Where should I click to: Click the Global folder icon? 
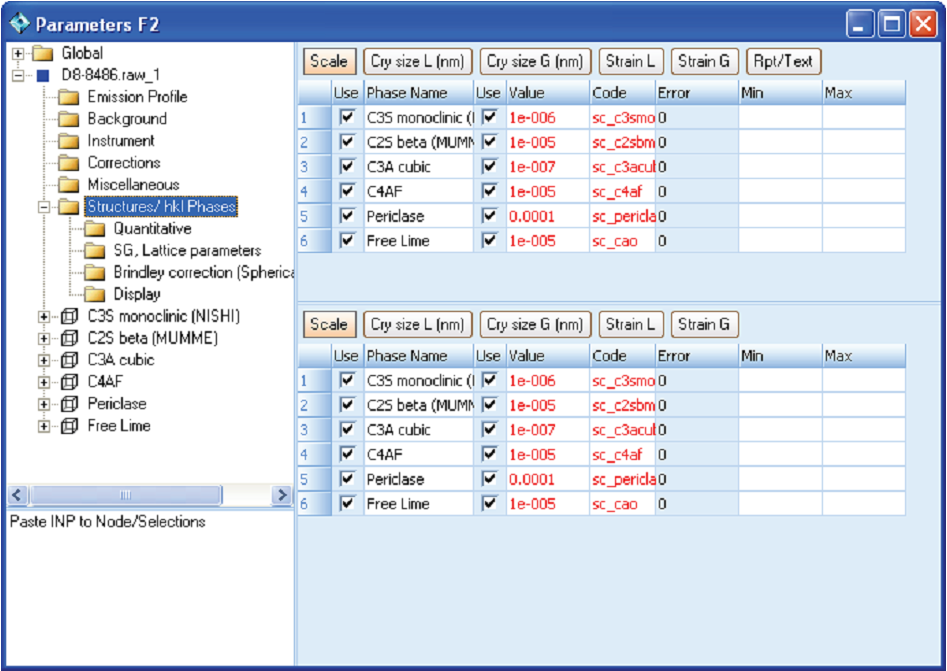[42, 53]
